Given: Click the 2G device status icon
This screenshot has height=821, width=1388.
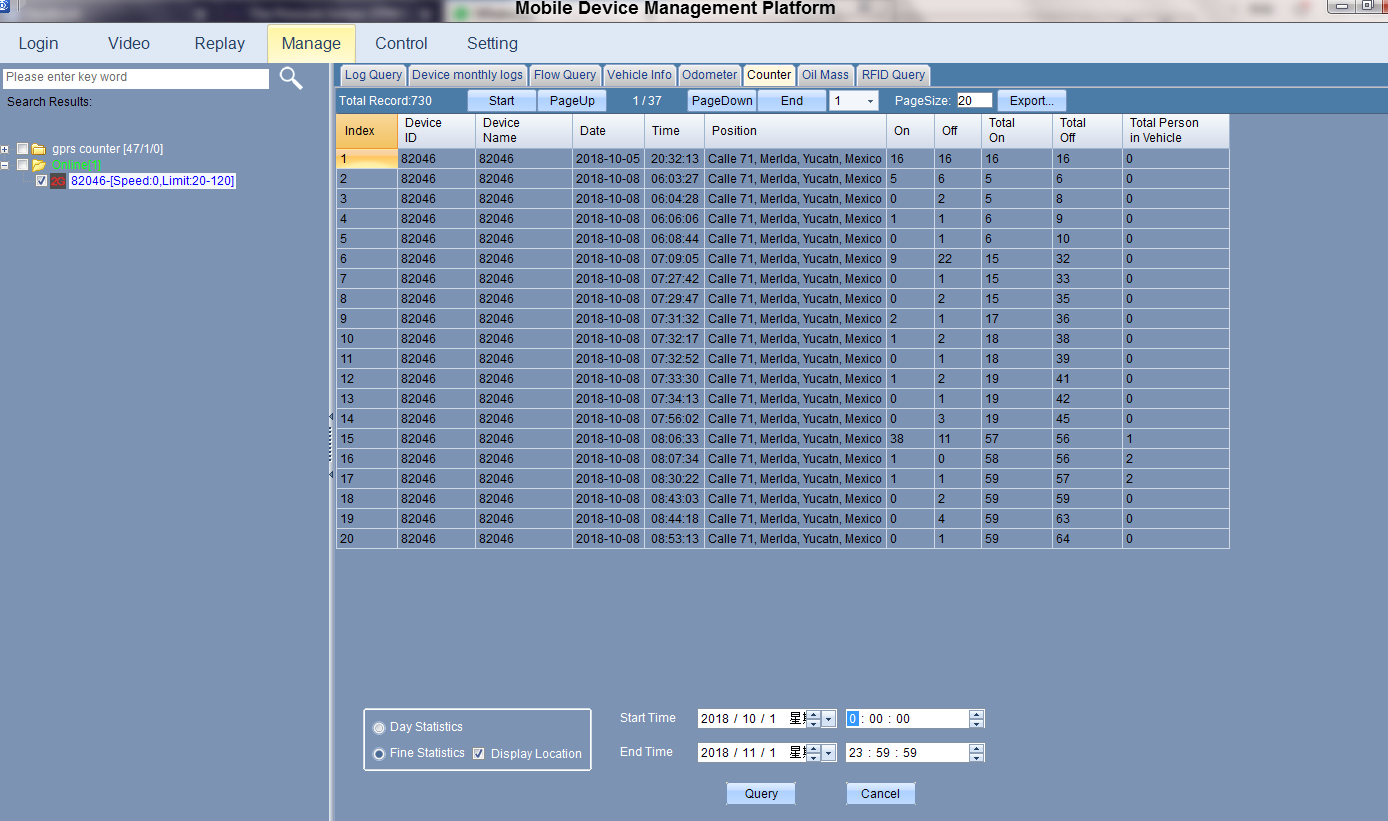Looking at the screenshot, I should click(58, 181).
